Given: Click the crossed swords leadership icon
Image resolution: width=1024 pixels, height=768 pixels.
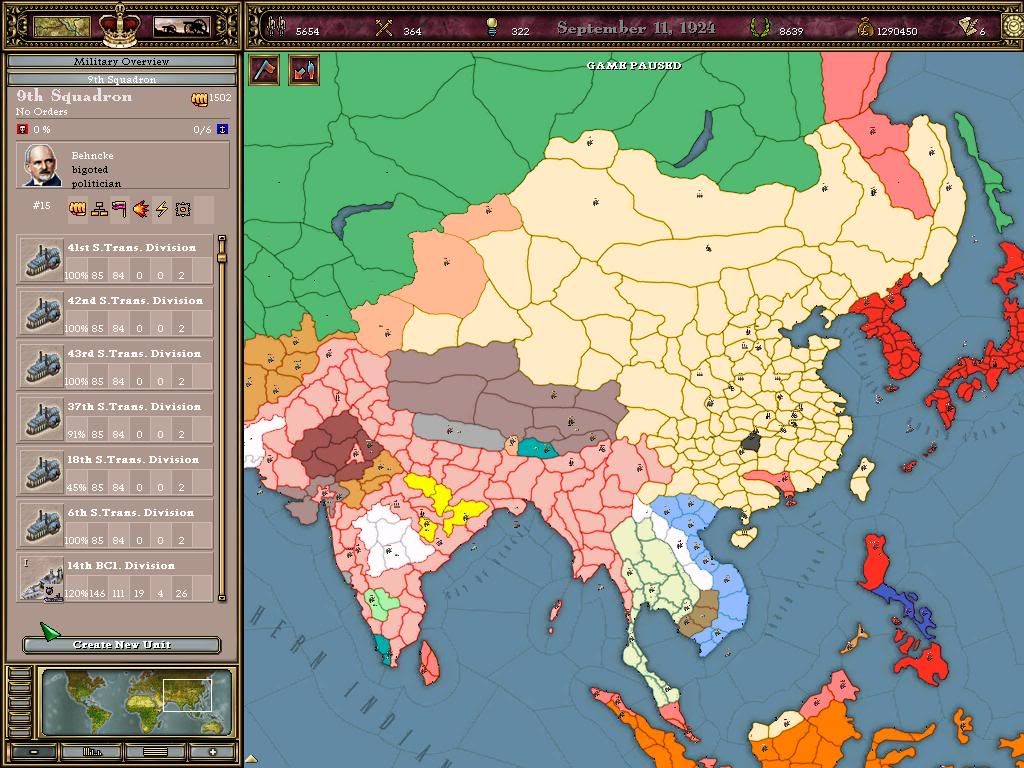Looking at the screenshot, I should pos(384,27).
